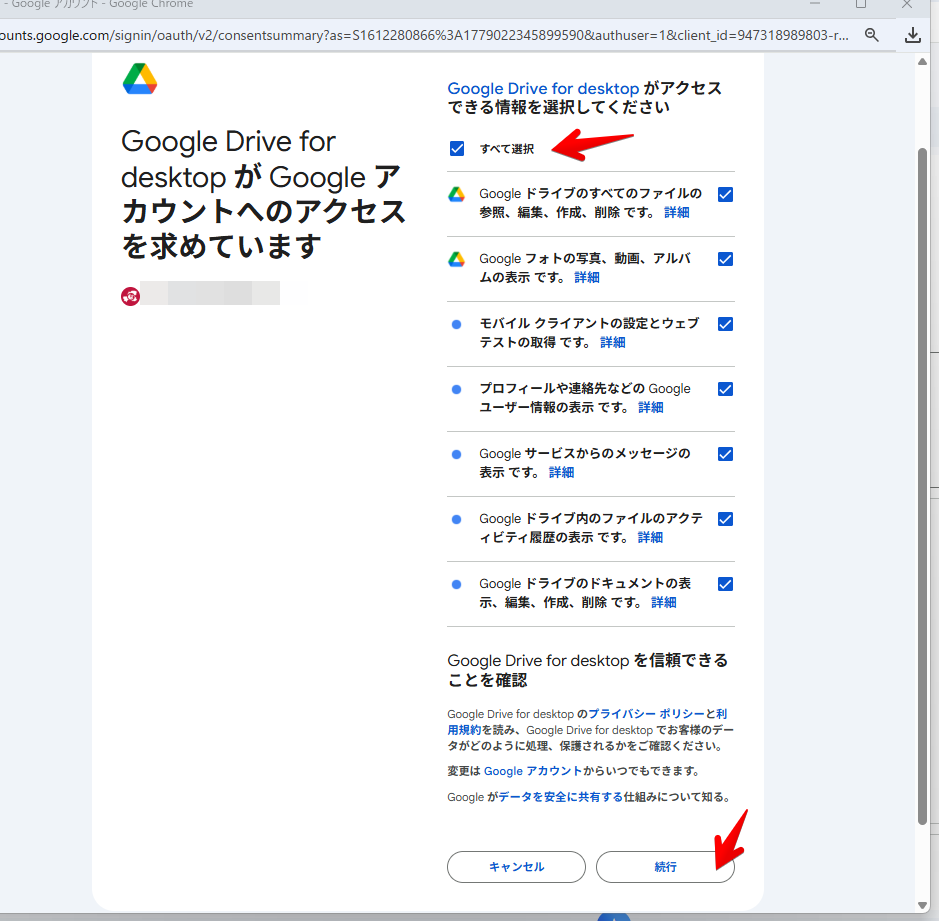Click the scrollbar up arrow
Screen dimensions: 939x921
[x=922, y=62]
